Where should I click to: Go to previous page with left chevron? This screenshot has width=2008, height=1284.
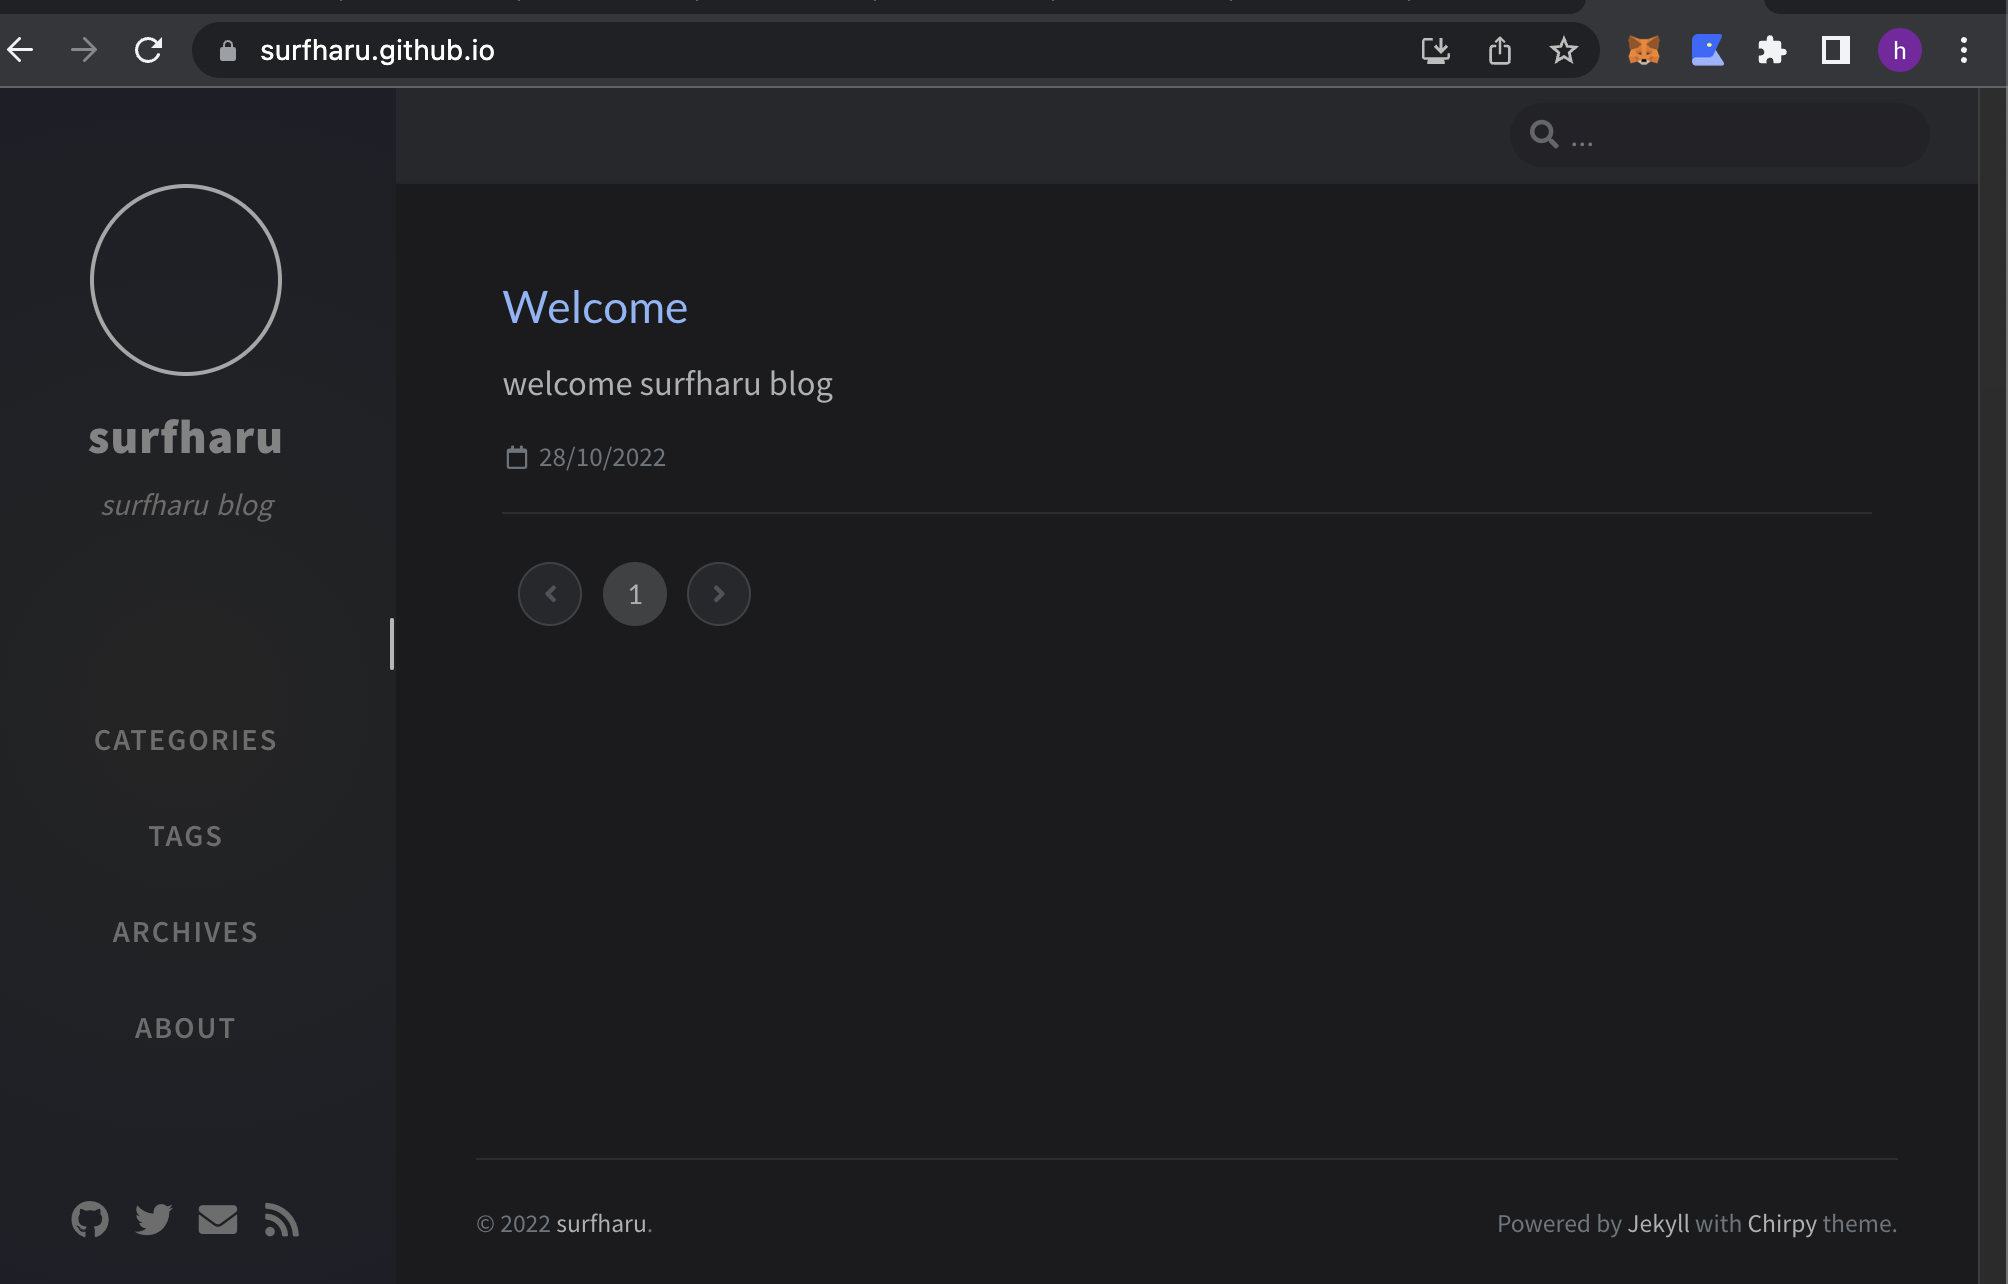tap(550, 594)
